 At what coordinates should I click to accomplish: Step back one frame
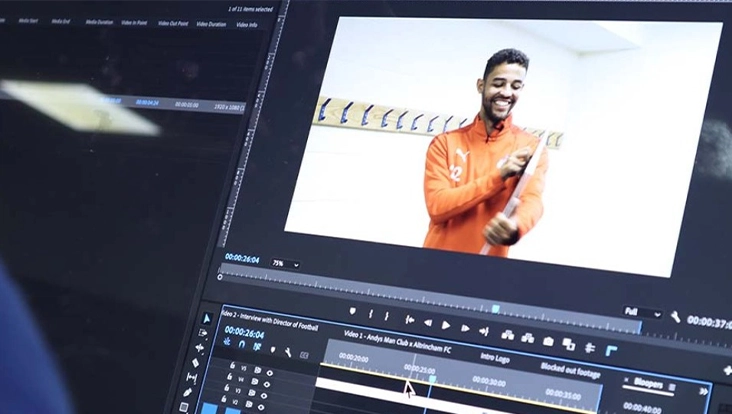pyautogui.click(x=428, y=322)
